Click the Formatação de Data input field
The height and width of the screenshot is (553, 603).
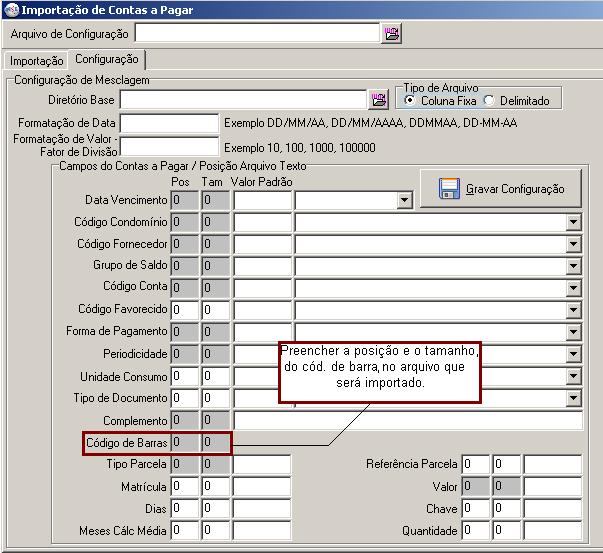click(x=168, y=123)
